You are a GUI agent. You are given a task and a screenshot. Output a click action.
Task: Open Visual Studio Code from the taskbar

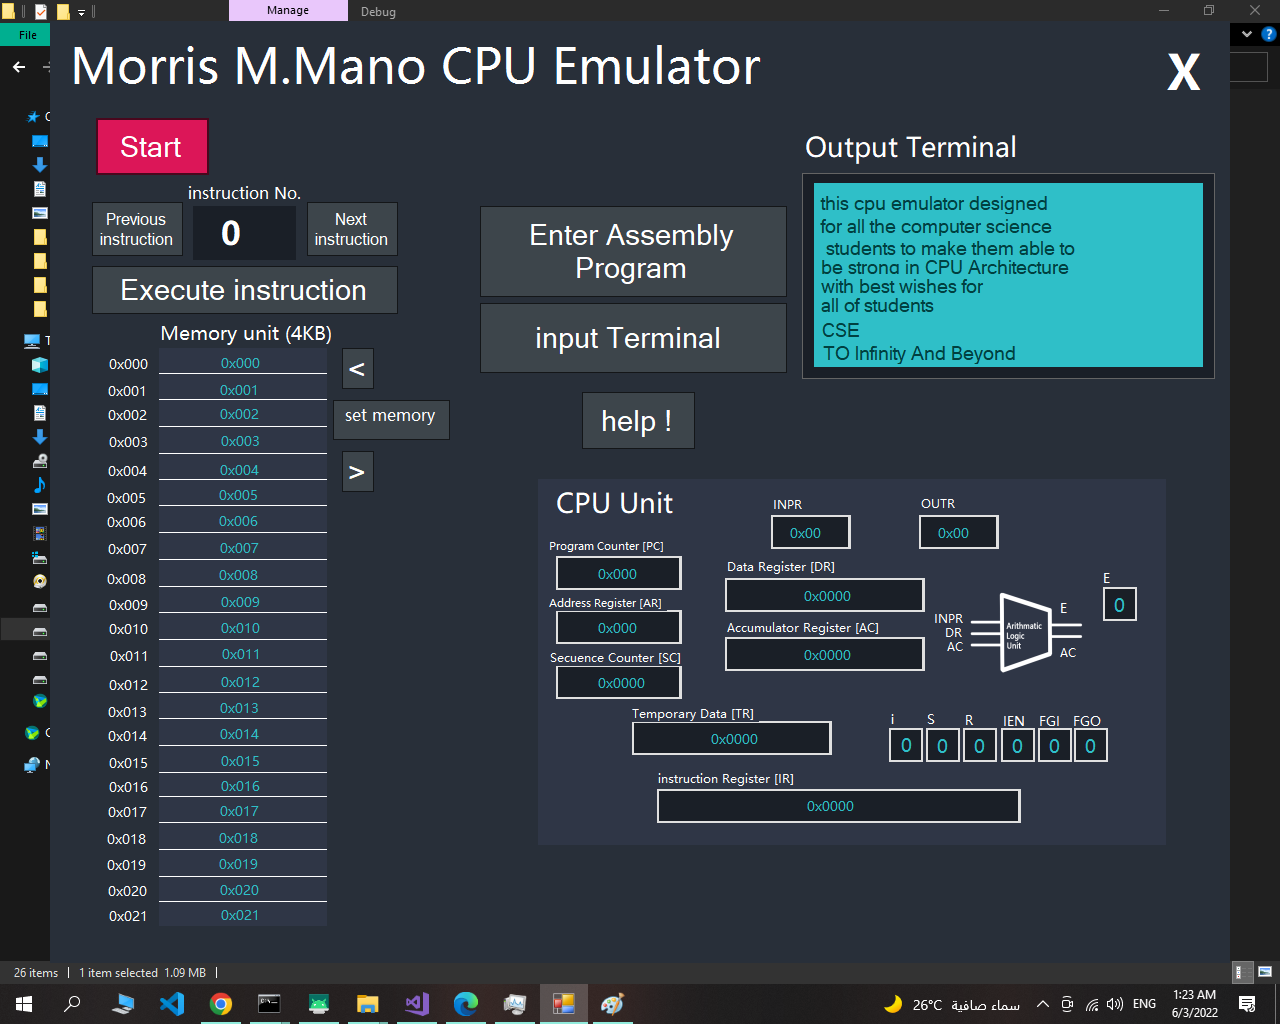pyautogui.click(x=172, y=1003)
